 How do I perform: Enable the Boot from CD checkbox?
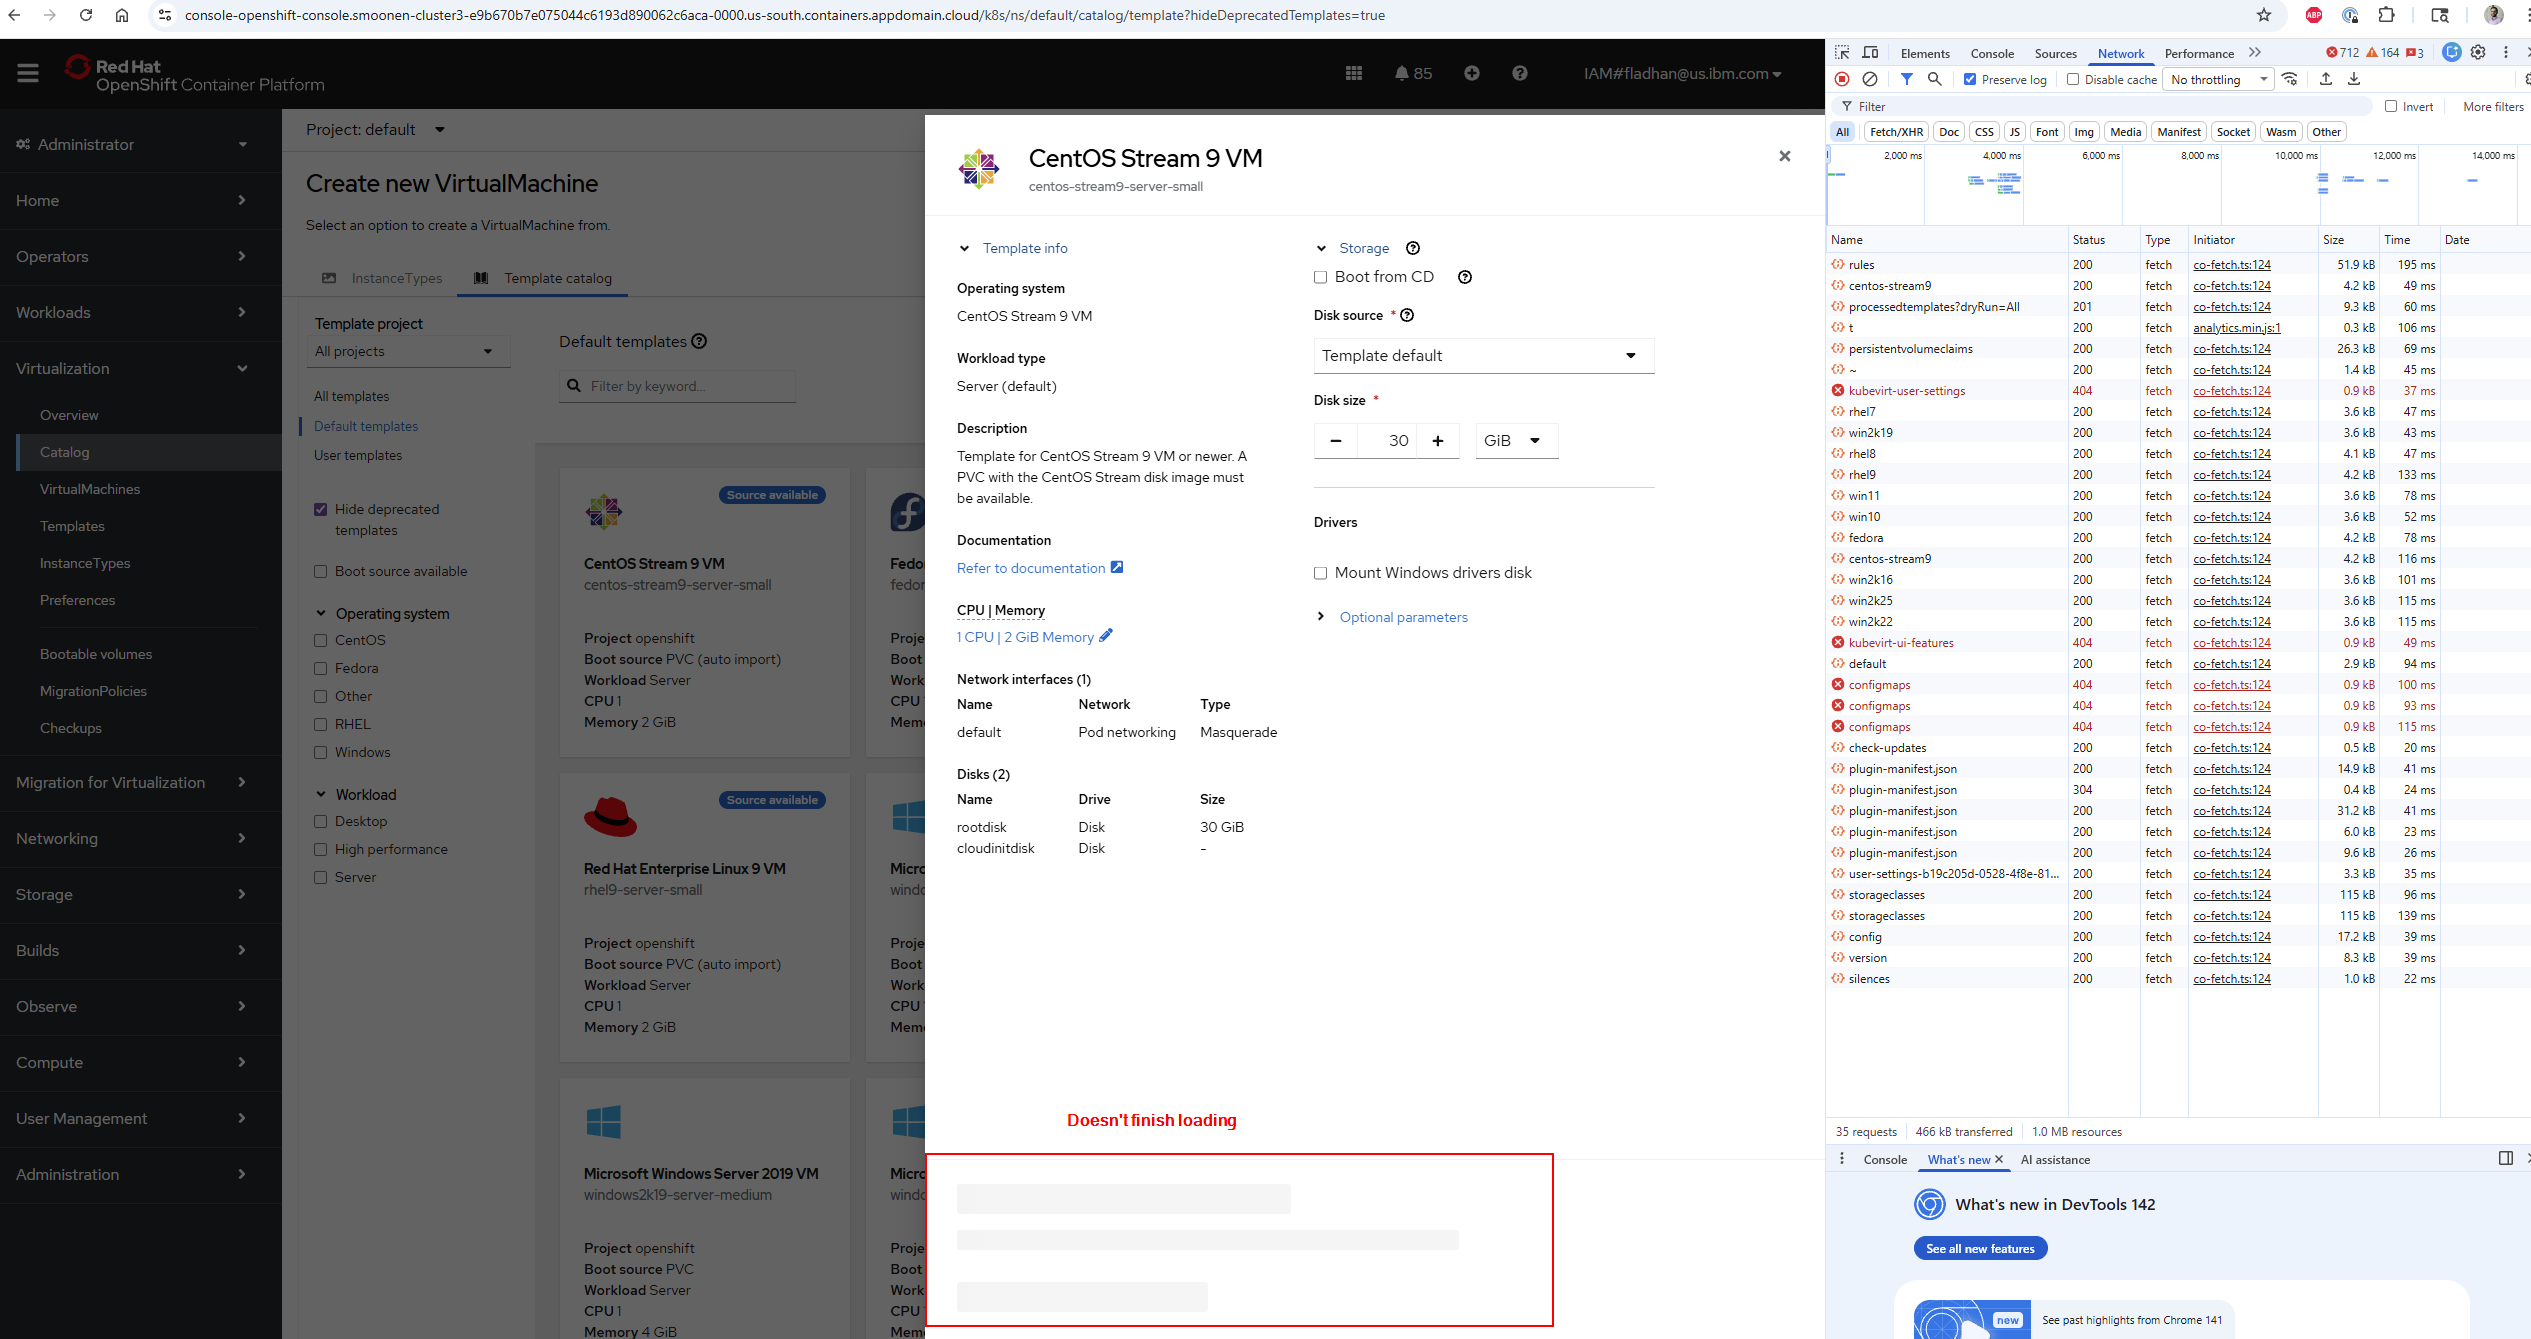[x=1320, y=277]
